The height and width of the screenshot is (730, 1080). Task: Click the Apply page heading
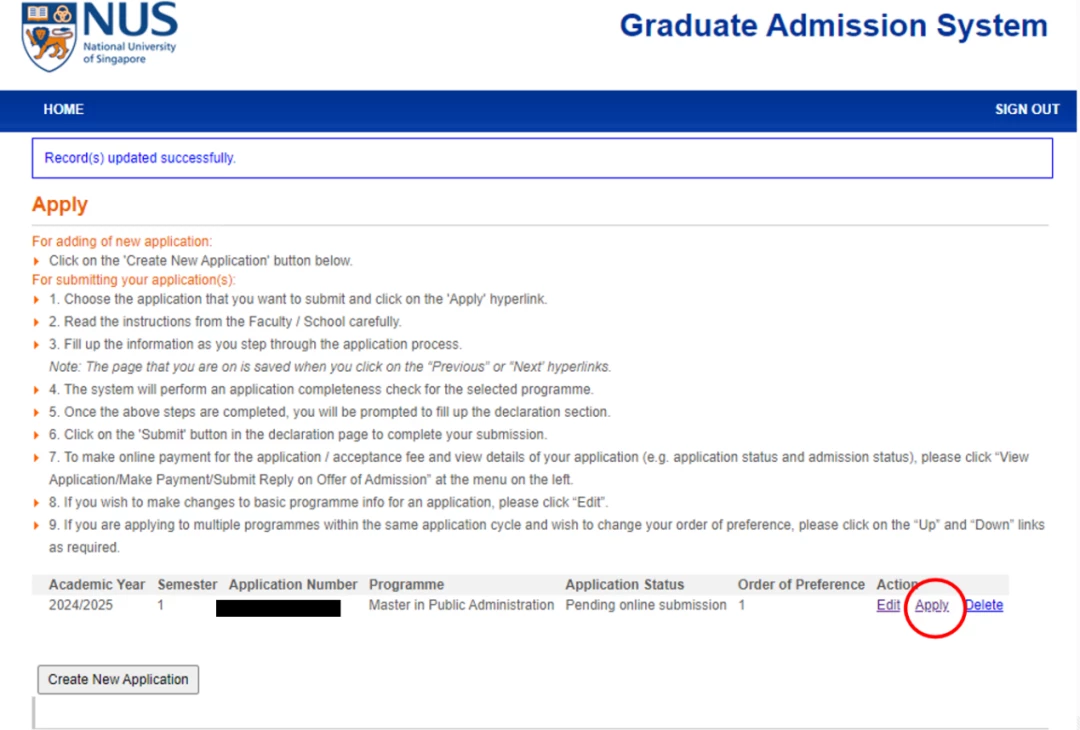pyautogui.click(x=60, y=205)
